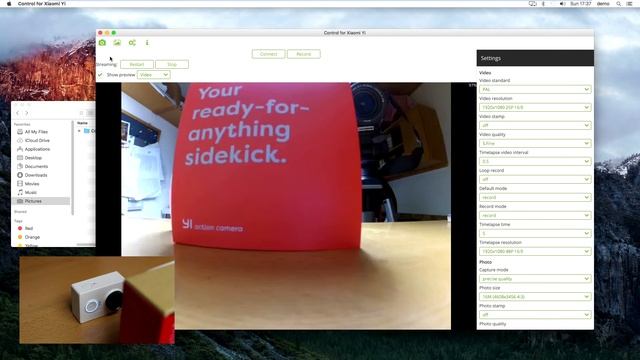Select Pictures in Finder sidebar

pos(41,201)
